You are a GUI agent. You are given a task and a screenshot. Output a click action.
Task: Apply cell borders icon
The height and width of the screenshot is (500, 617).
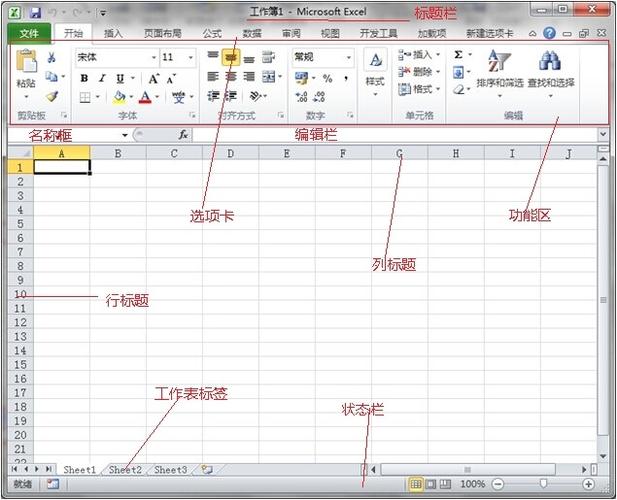(x=85, y=97)
